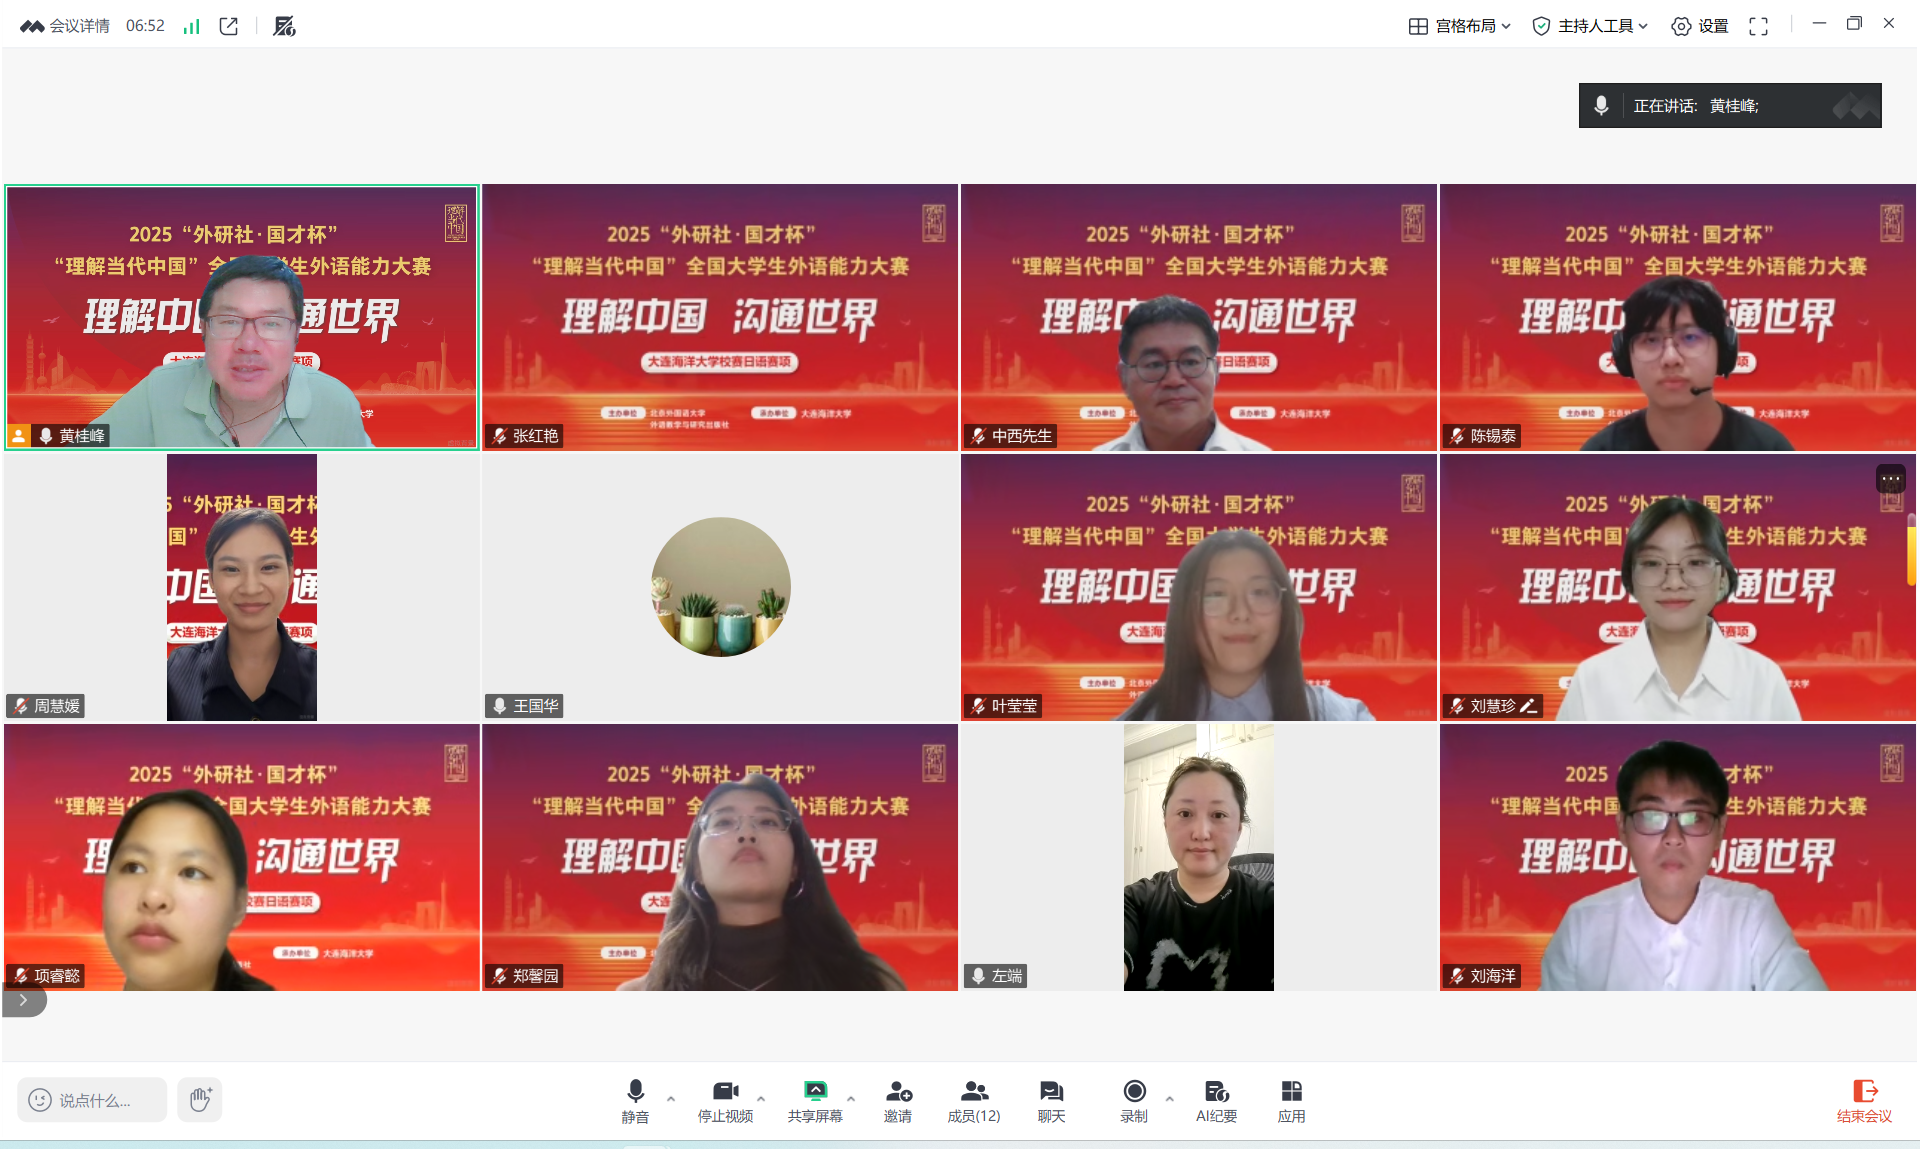This screenshot has height=1149, width=1920.
Task: Expand the 主持人工具 host tools menu
Action: (1590, 26)
